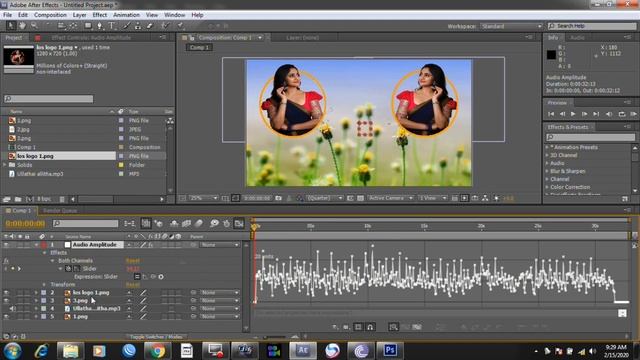Click Reset next to Transform
Screen dimensions: 640x360
(133, 284)
